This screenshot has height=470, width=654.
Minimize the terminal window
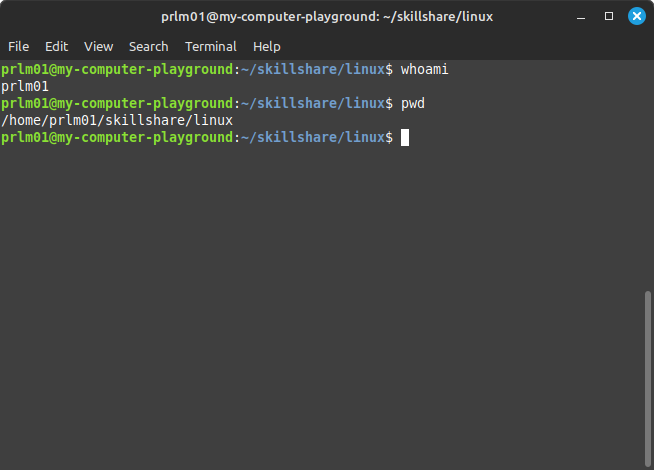581,18
